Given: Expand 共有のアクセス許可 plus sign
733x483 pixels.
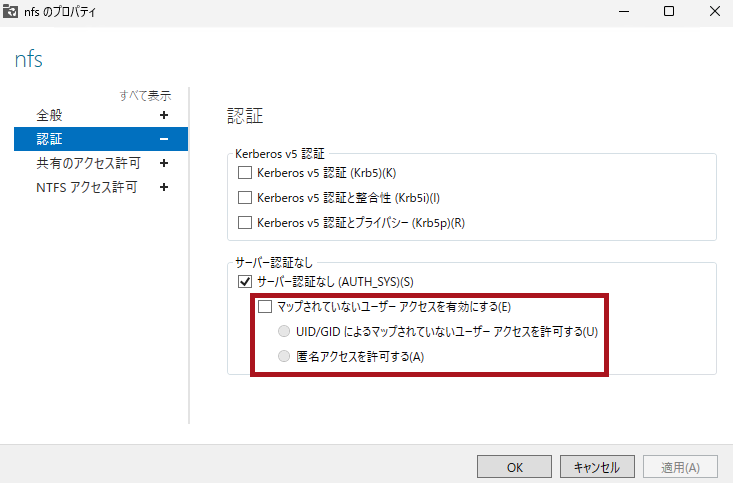Looking at the screenshot, I should click(164, 163).
